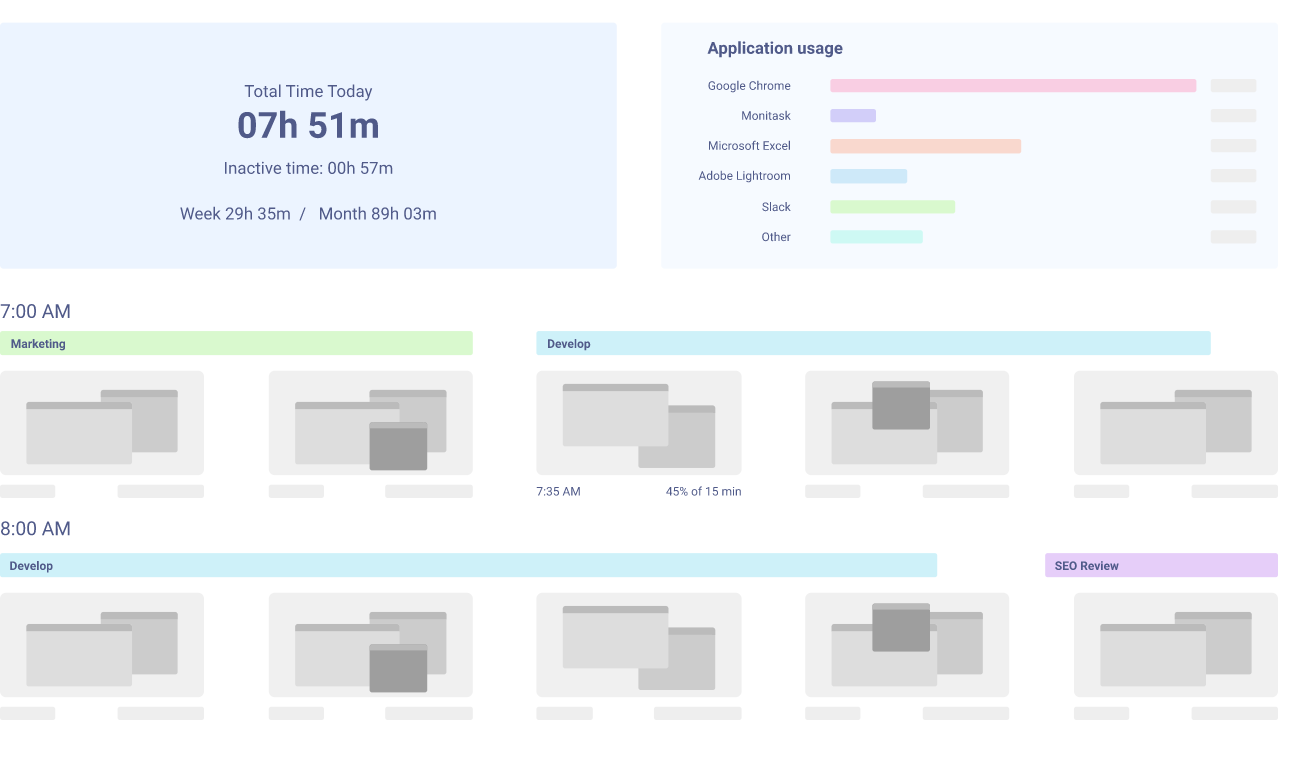Open the 7:35 AM screenshot thumbnail
The image size is (1309, 768).
pos(639,423)
